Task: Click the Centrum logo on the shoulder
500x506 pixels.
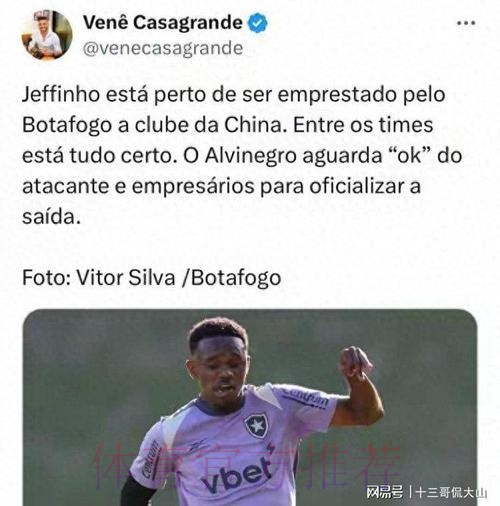Action: (305, 398)
